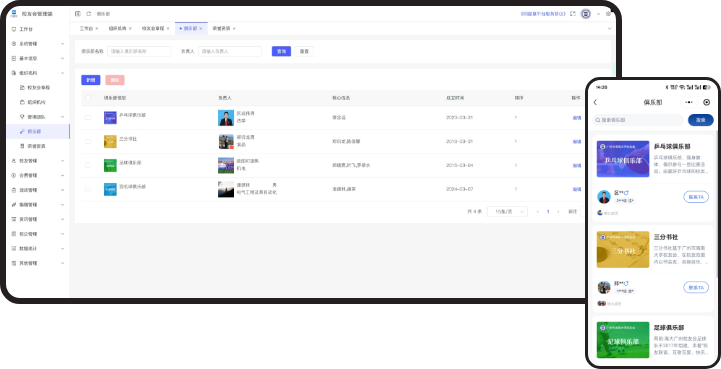Tap the back arrow in the phone app
The width and height of the screenshot is (721, 369).
pos(595,102)
